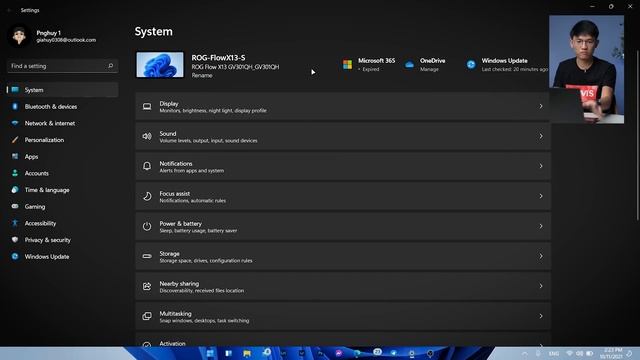The height and width of the screenshot is (360, 640).
Task: Click the Windows Update sync icon in the header
Action: pyautogui.click(x=471, y=64)
